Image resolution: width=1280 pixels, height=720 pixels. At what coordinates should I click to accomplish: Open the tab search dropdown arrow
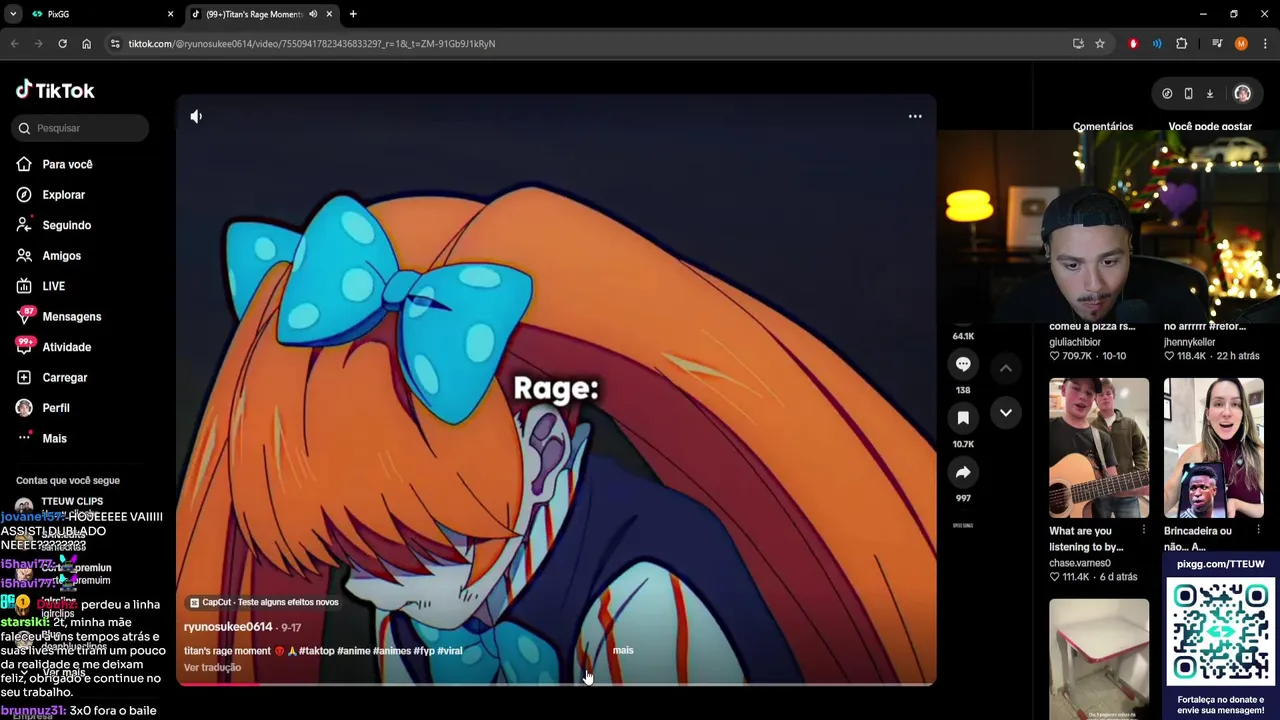click(x=13, y=14)
